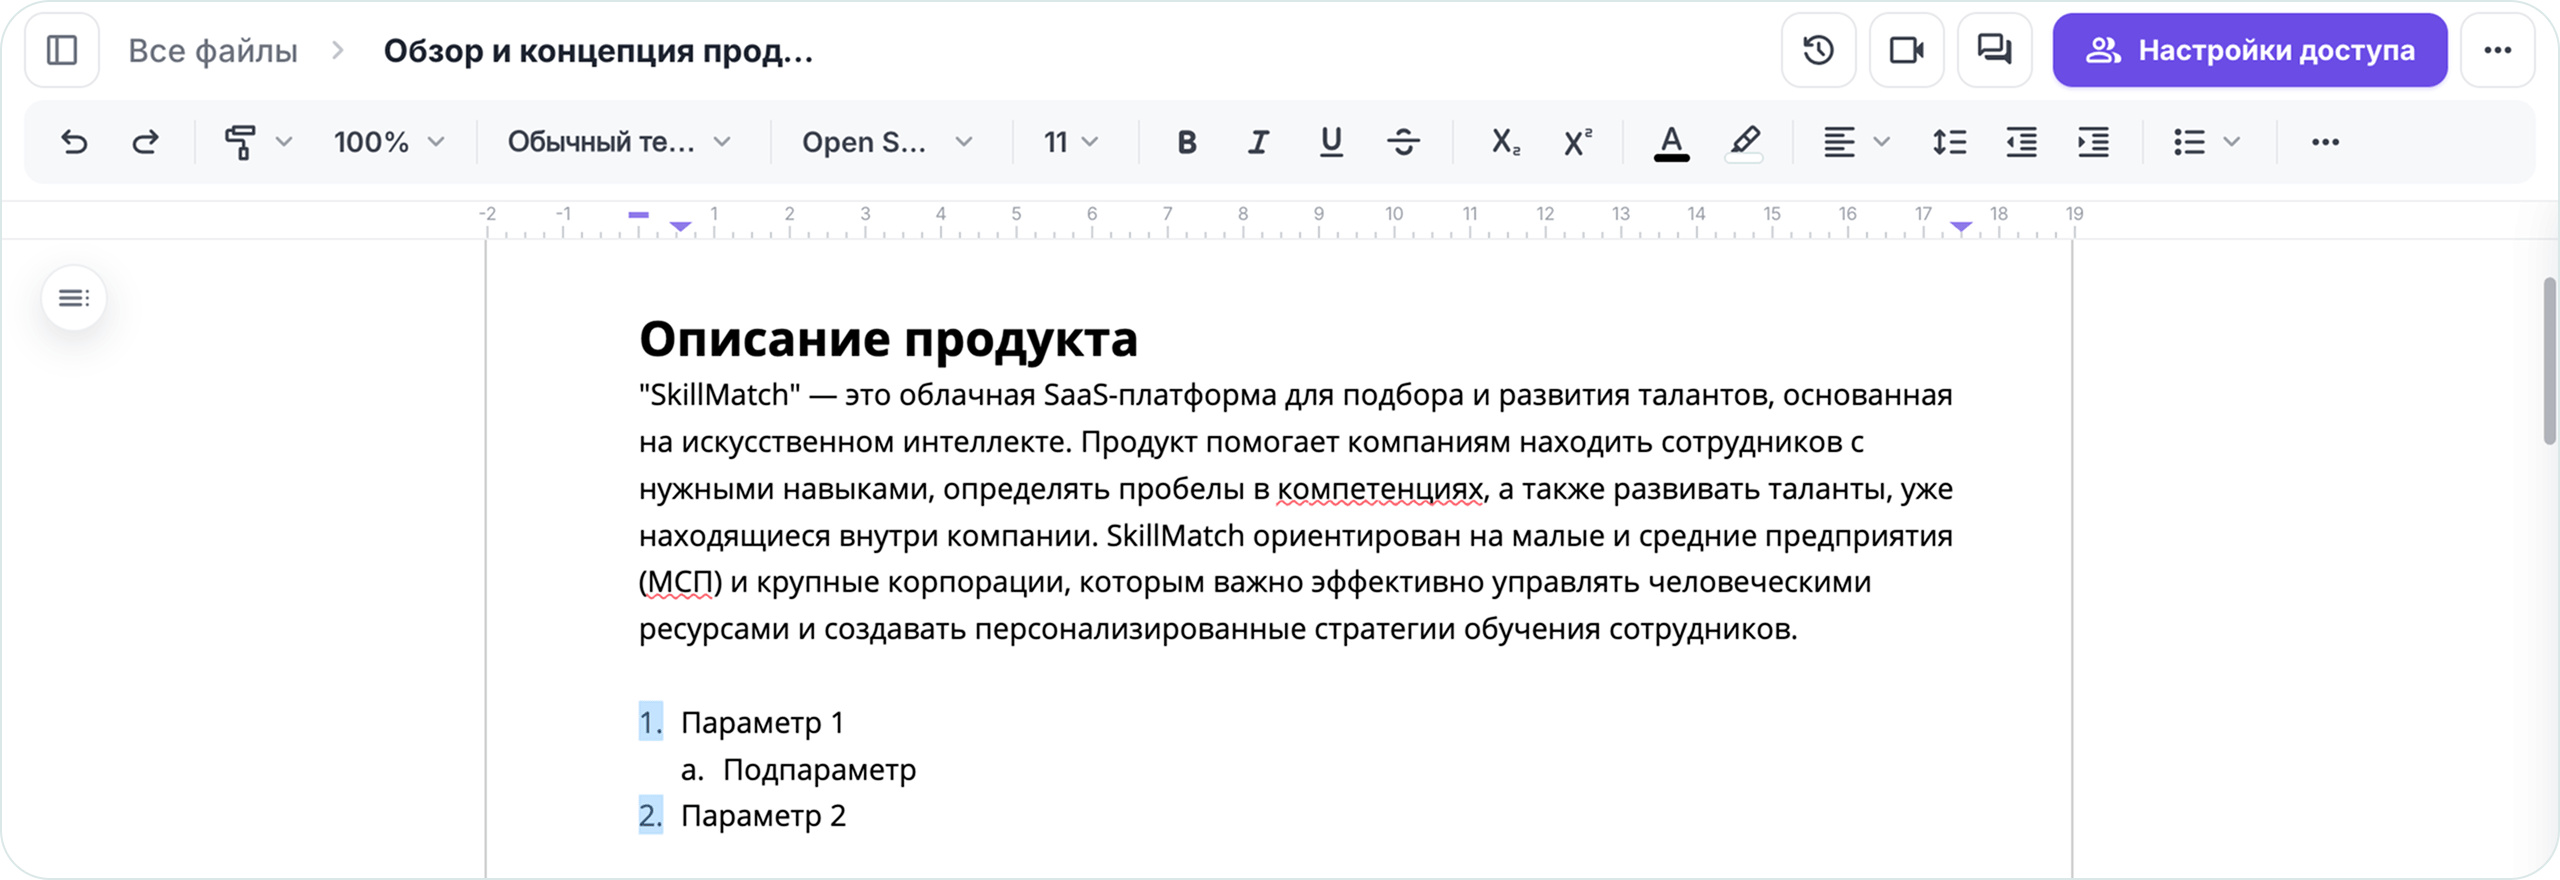
Task: Expand the format painter dropdown arrow
Action: tap(284, 142)
